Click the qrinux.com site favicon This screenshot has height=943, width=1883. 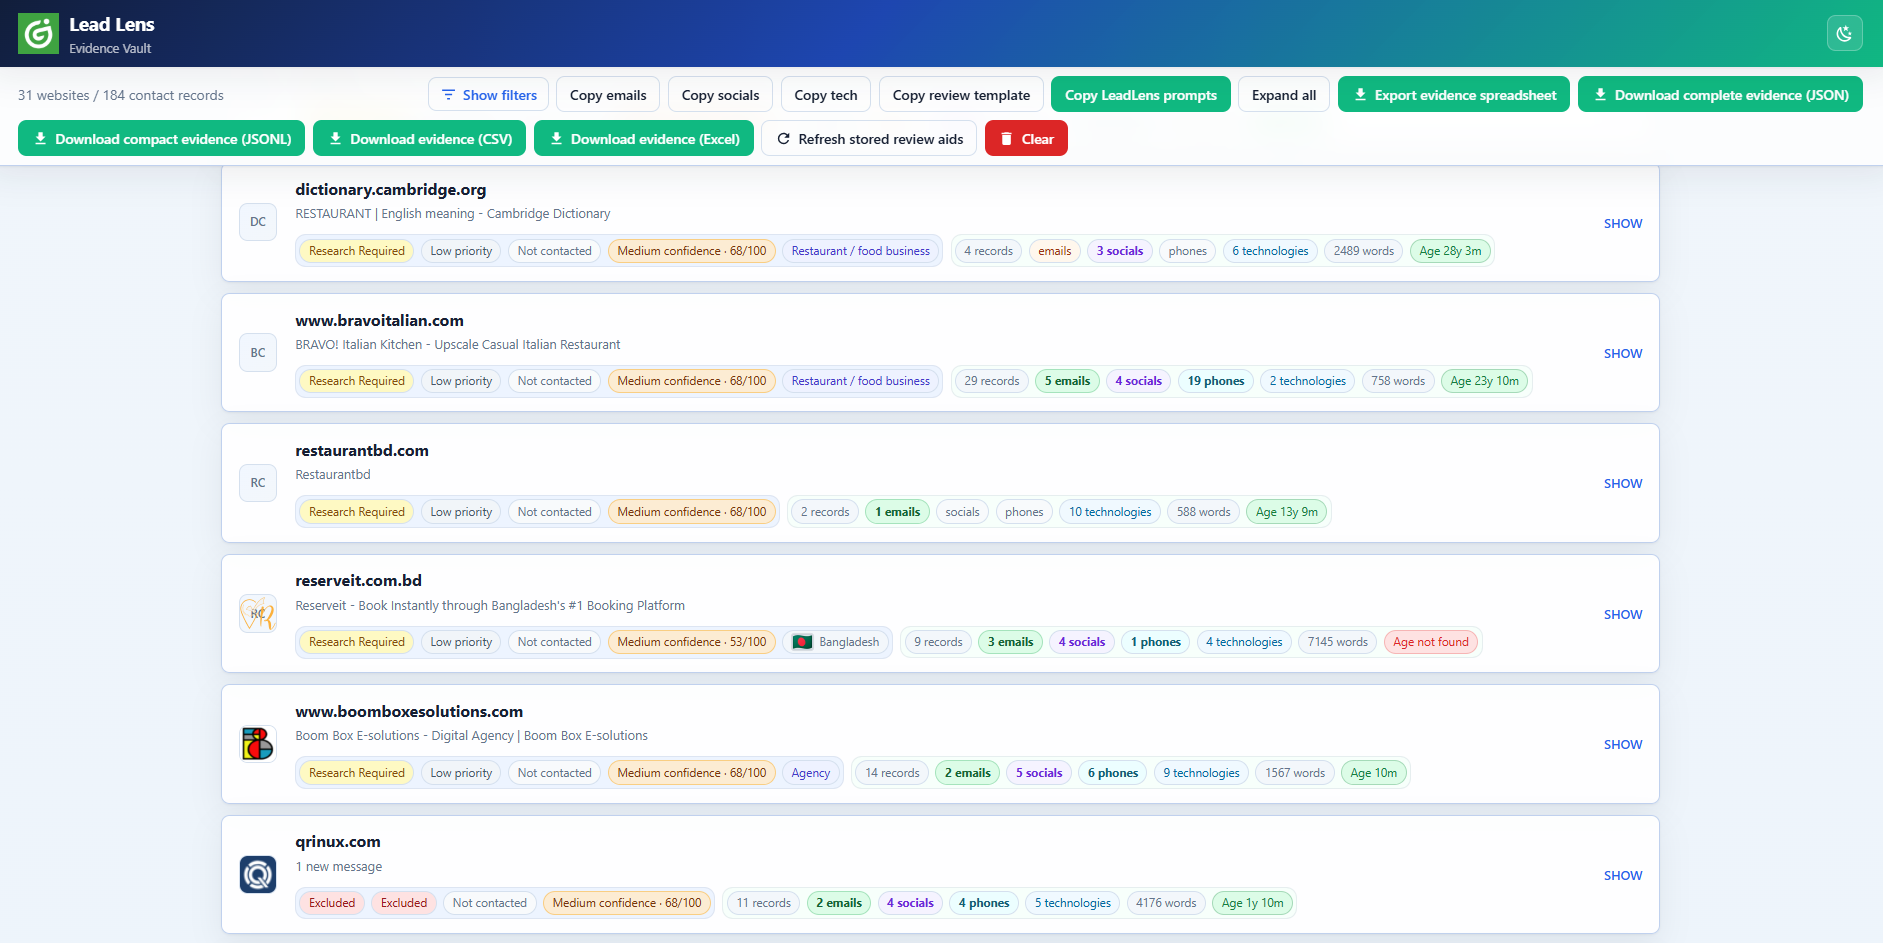click(258, 875)
